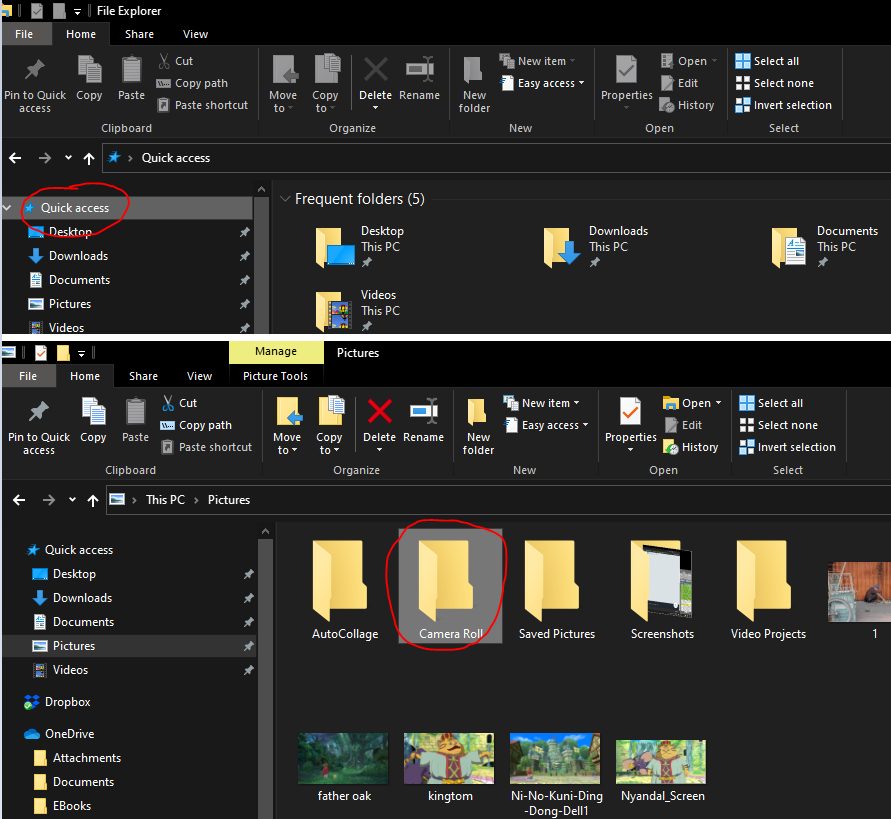Screen dimensions: 891x819
Task: Unpin Documents in Pictures window sidebar
Action: coord(248,622)
